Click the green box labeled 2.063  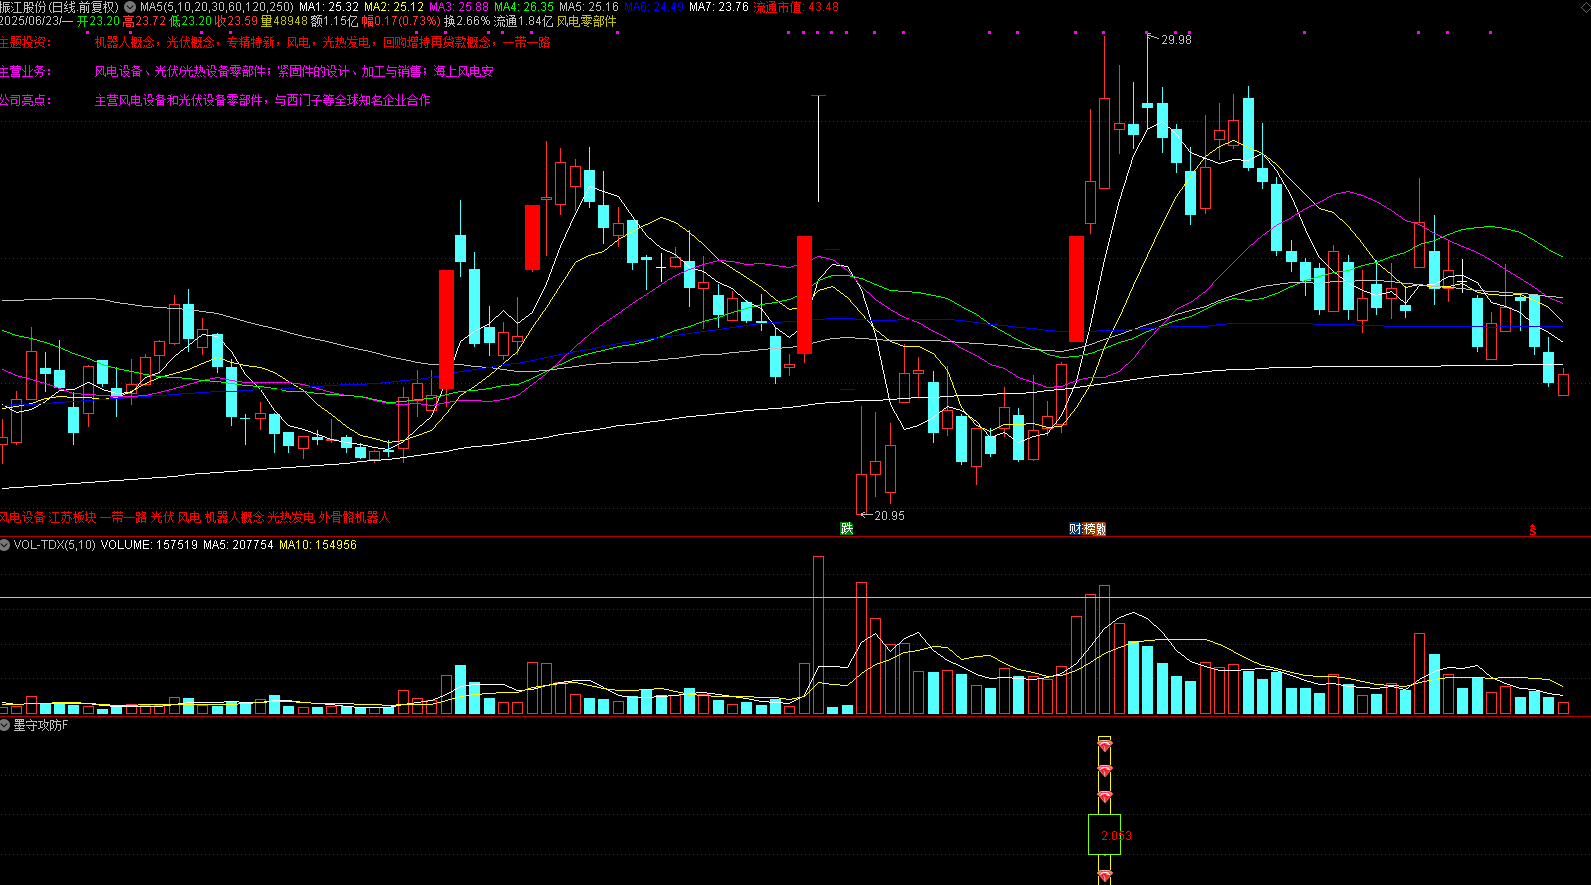[x=1104, y=834]
